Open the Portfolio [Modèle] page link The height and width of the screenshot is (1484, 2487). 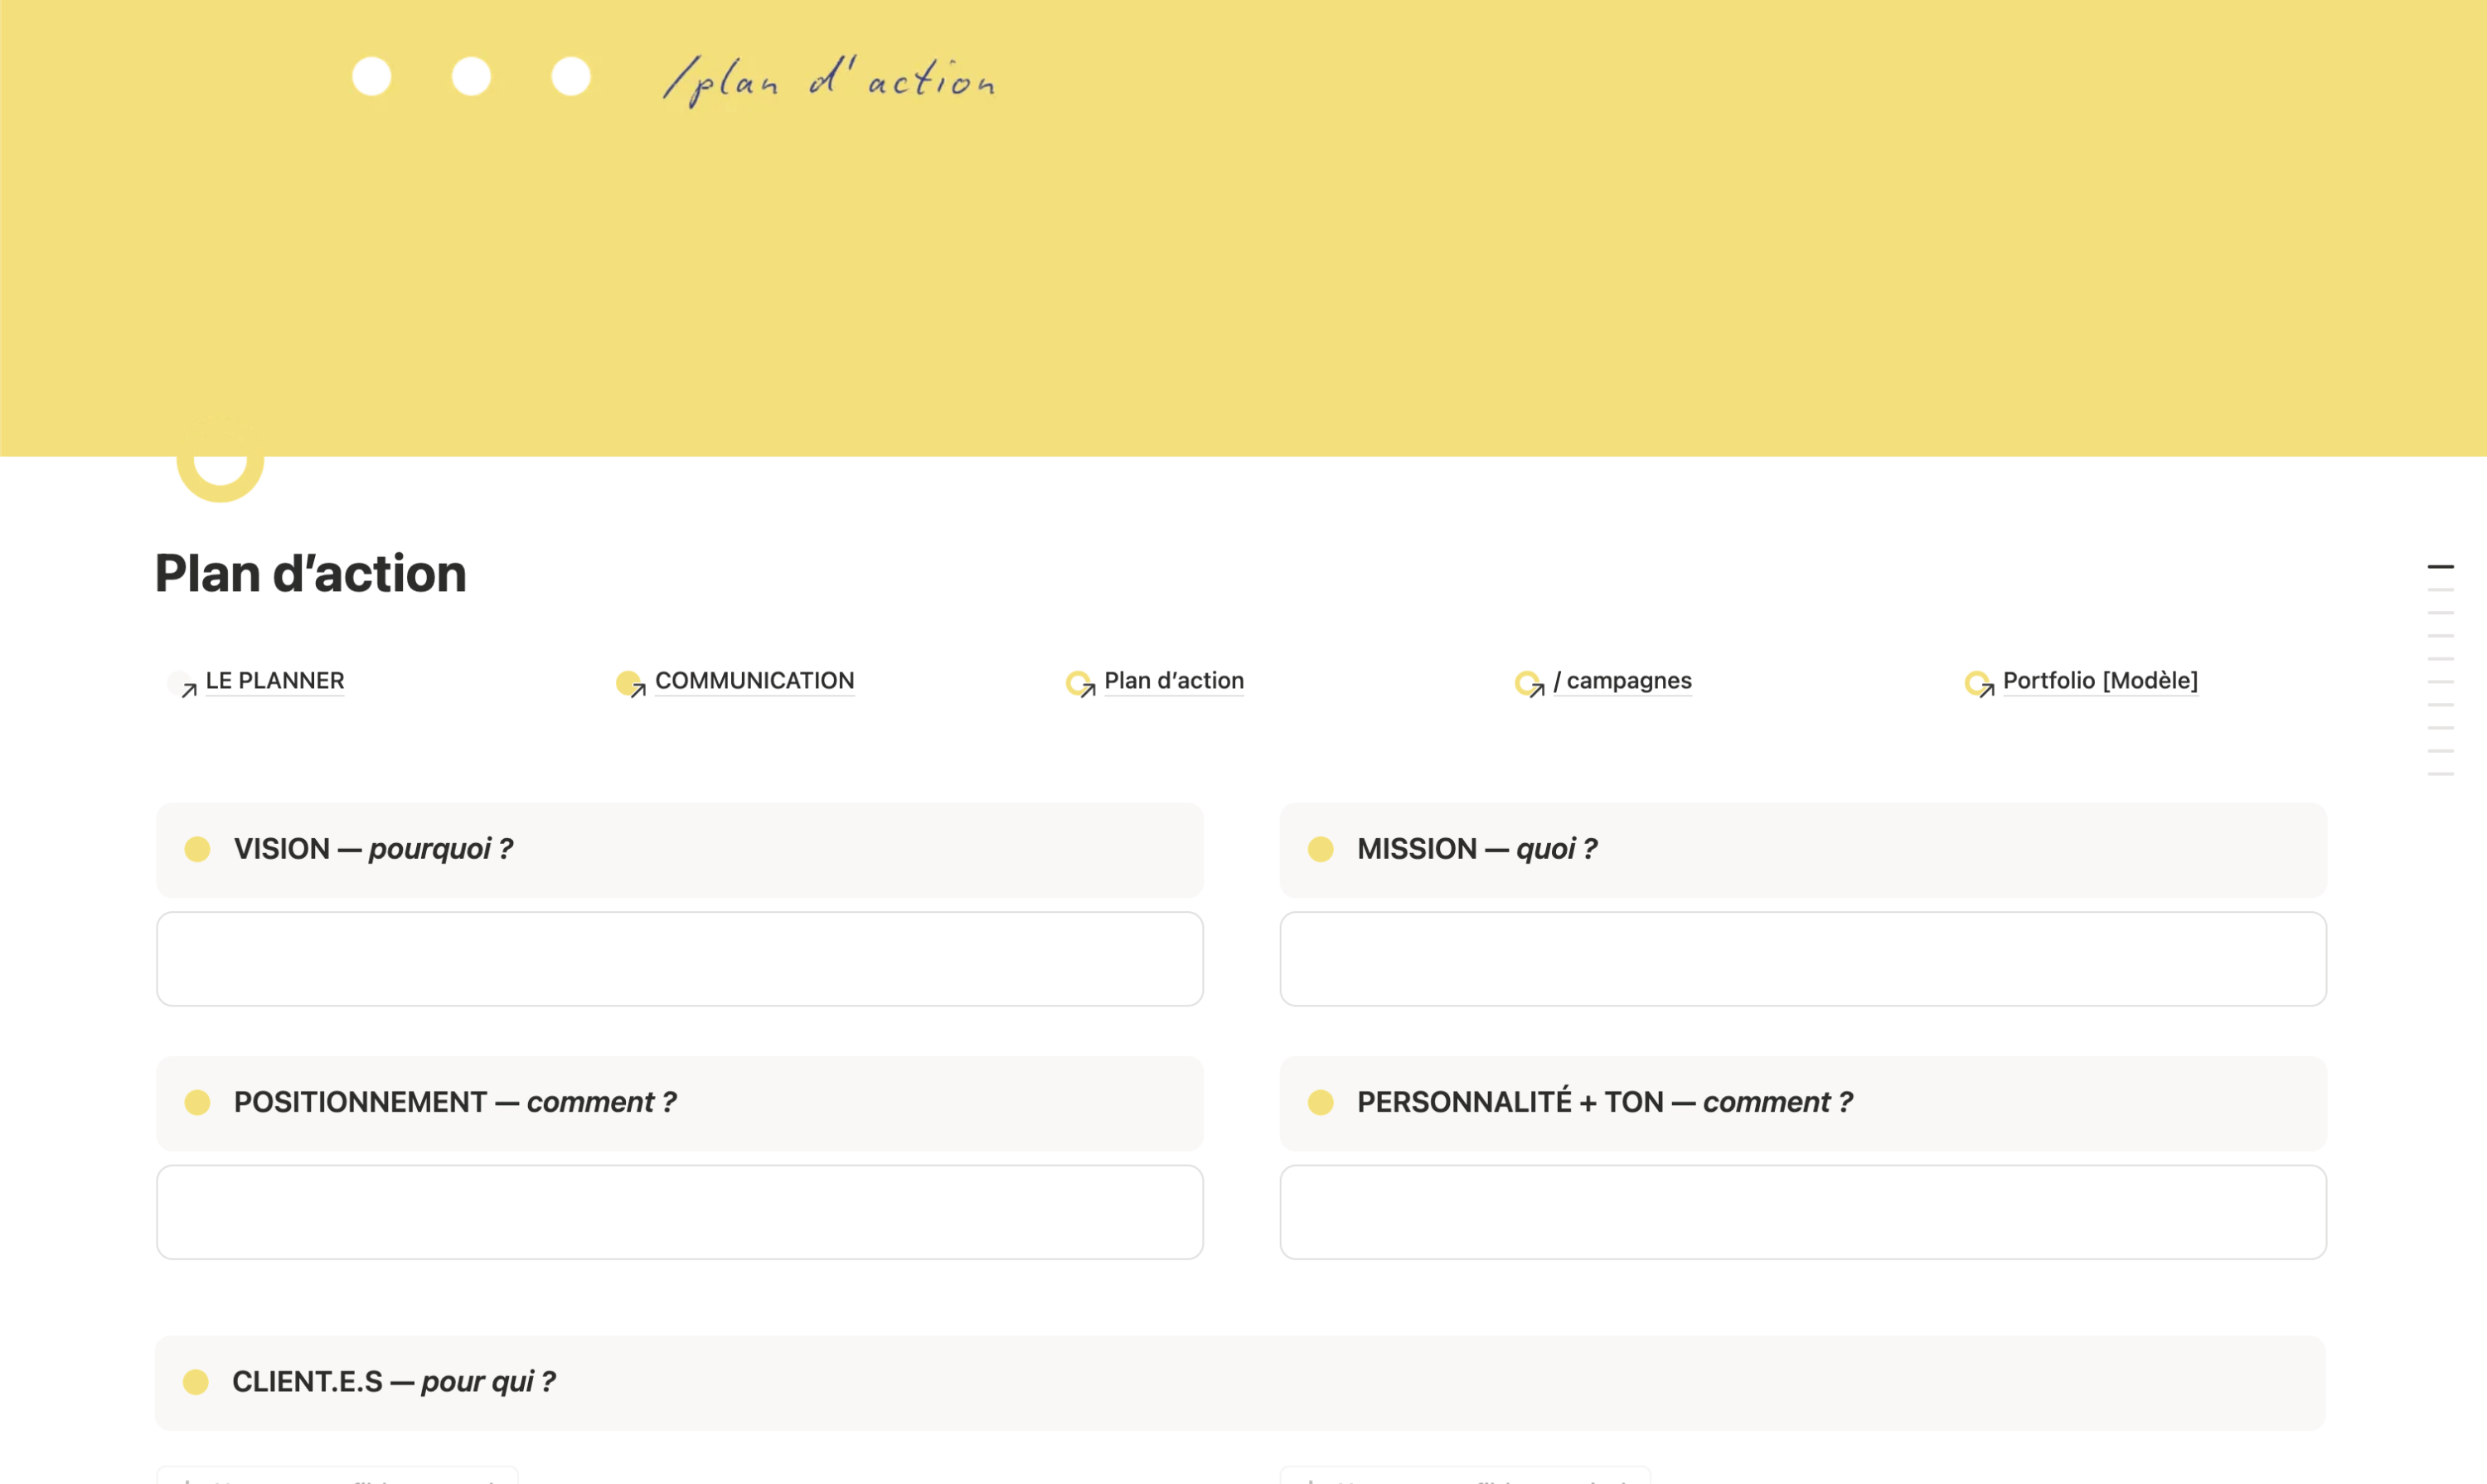coord(2100,681)
